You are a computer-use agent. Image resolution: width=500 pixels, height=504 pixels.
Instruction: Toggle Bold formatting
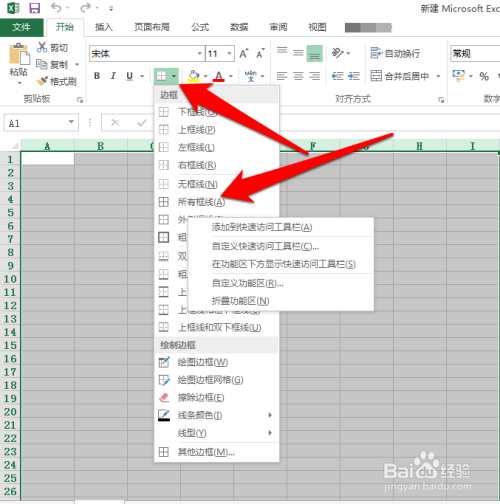pos(97,76)
